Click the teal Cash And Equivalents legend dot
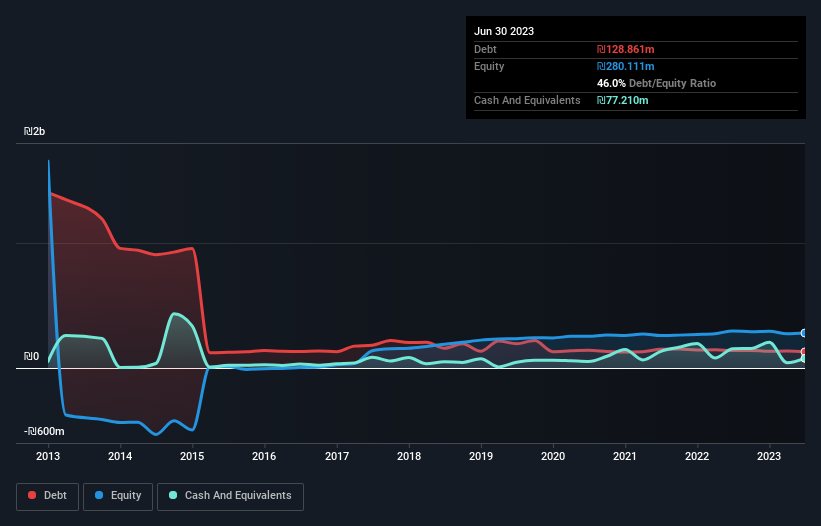The height and width of the screenshot is (526, 821). [173, 495]
